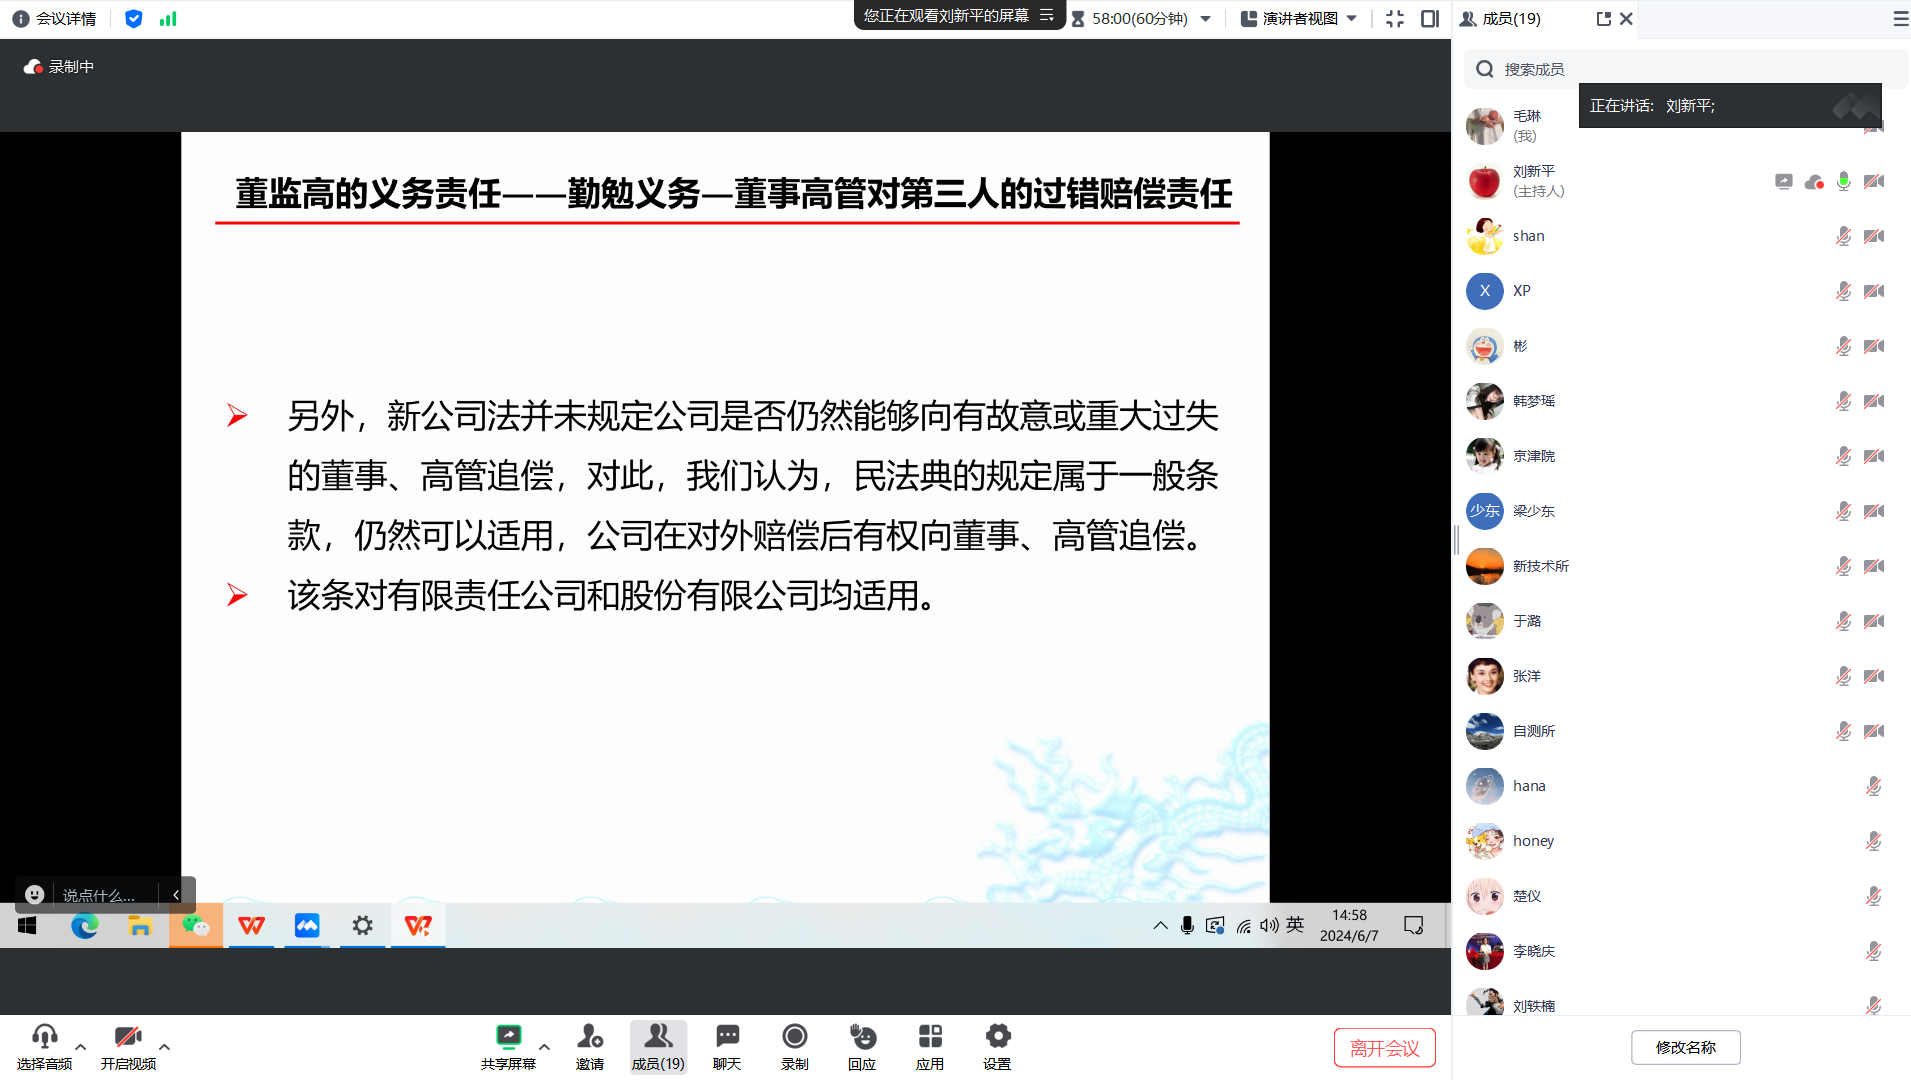The width and height of the screenshot is (1911, 1080).
Task: Toggle 刘新平's microphone icon
Action: click(1843, 181)
